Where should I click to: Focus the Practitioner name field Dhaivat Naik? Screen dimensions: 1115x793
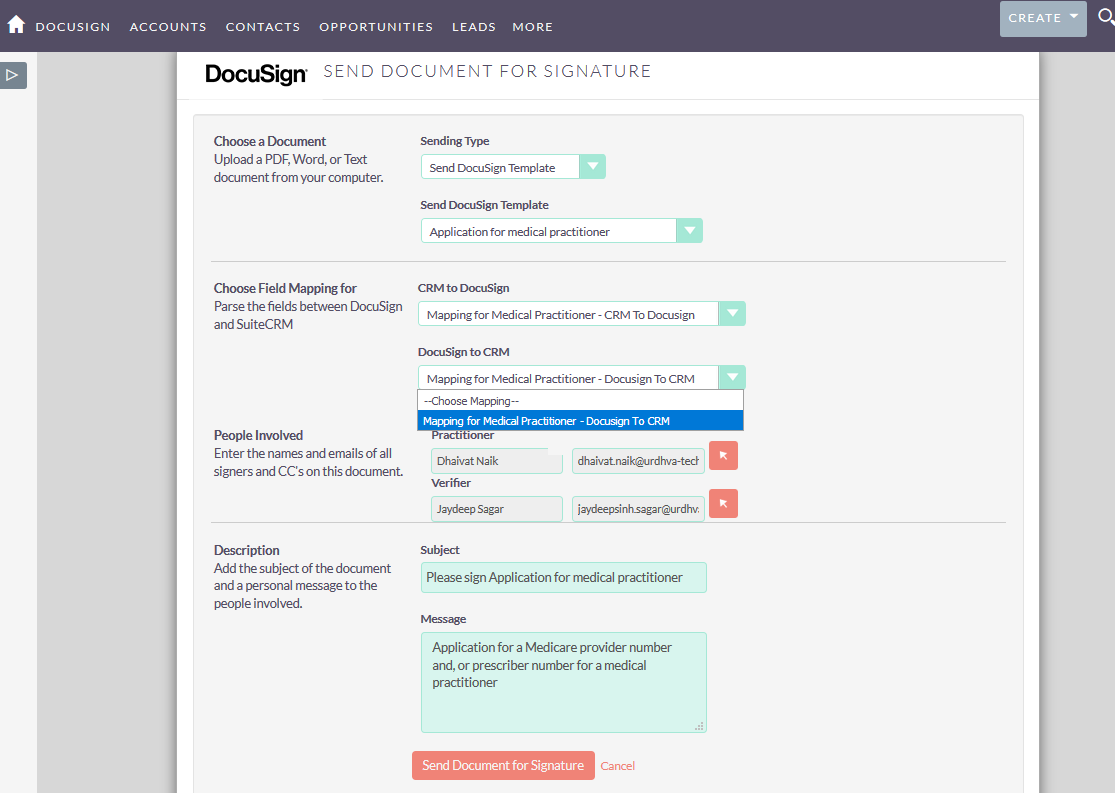pos(496,461)
